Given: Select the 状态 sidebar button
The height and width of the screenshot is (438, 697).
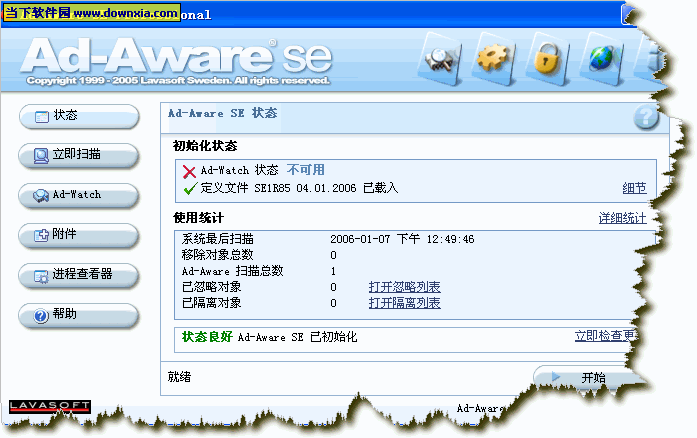Looking at the screenshot, I should 79,117.
